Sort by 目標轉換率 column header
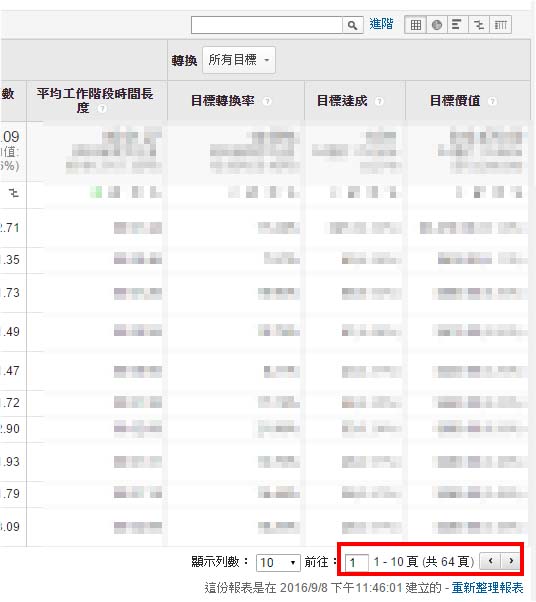This screenshot has width=536, height=602. (223, 101)
